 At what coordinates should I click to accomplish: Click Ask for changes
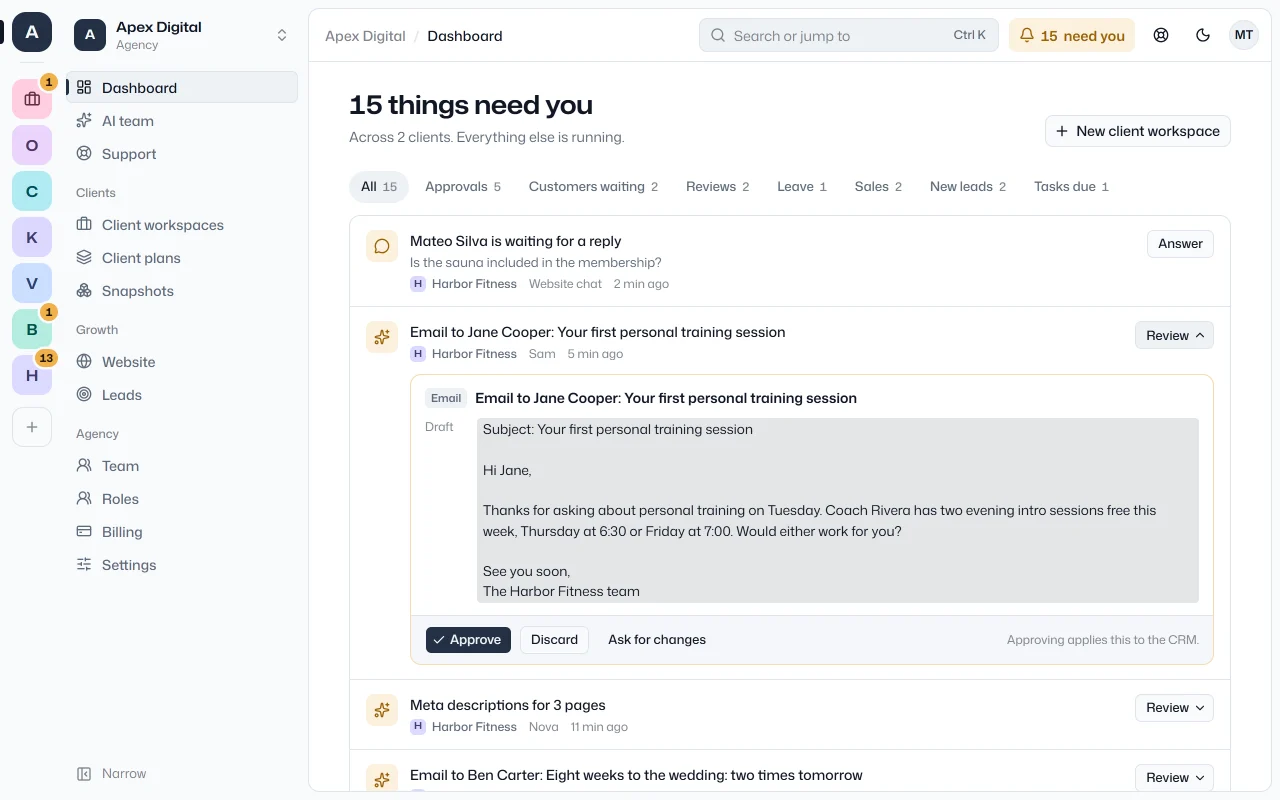(657, 640)
